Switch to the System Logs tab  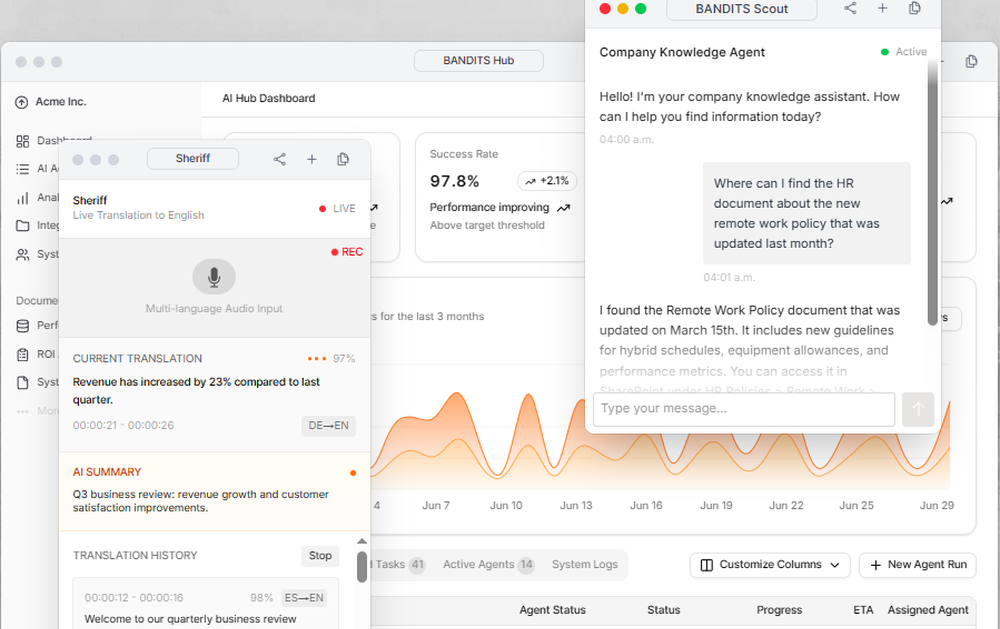click(585, 565)
